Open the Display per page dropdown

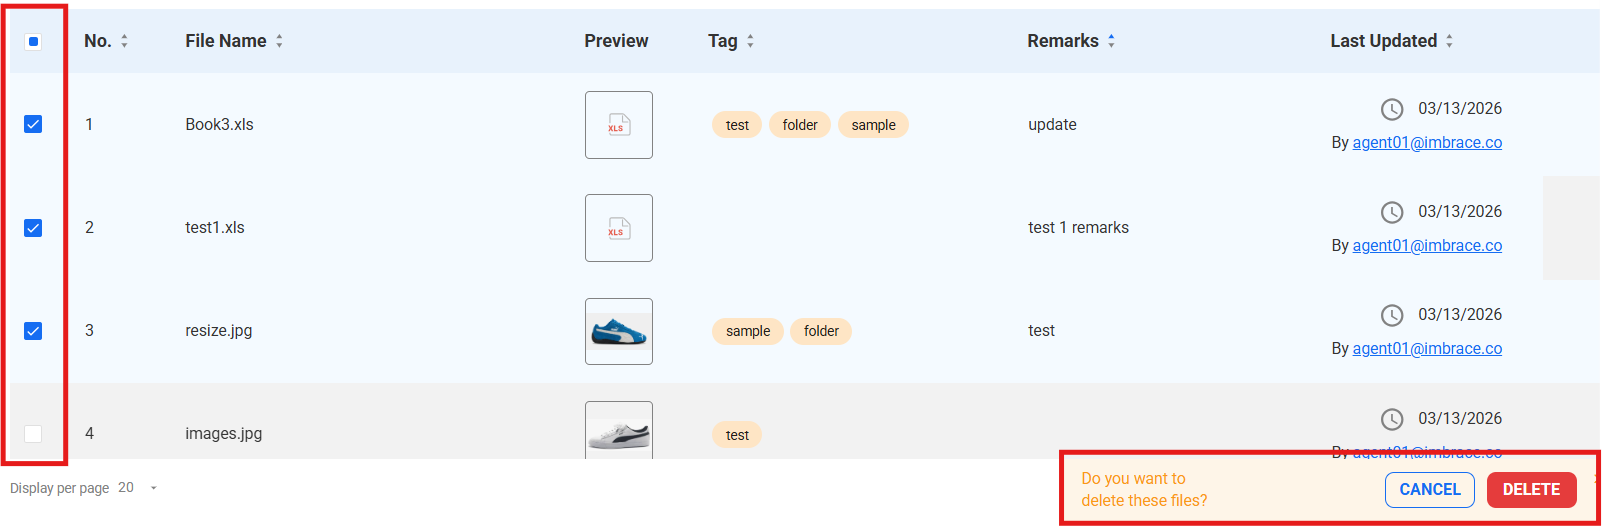[x=153, y=488]
